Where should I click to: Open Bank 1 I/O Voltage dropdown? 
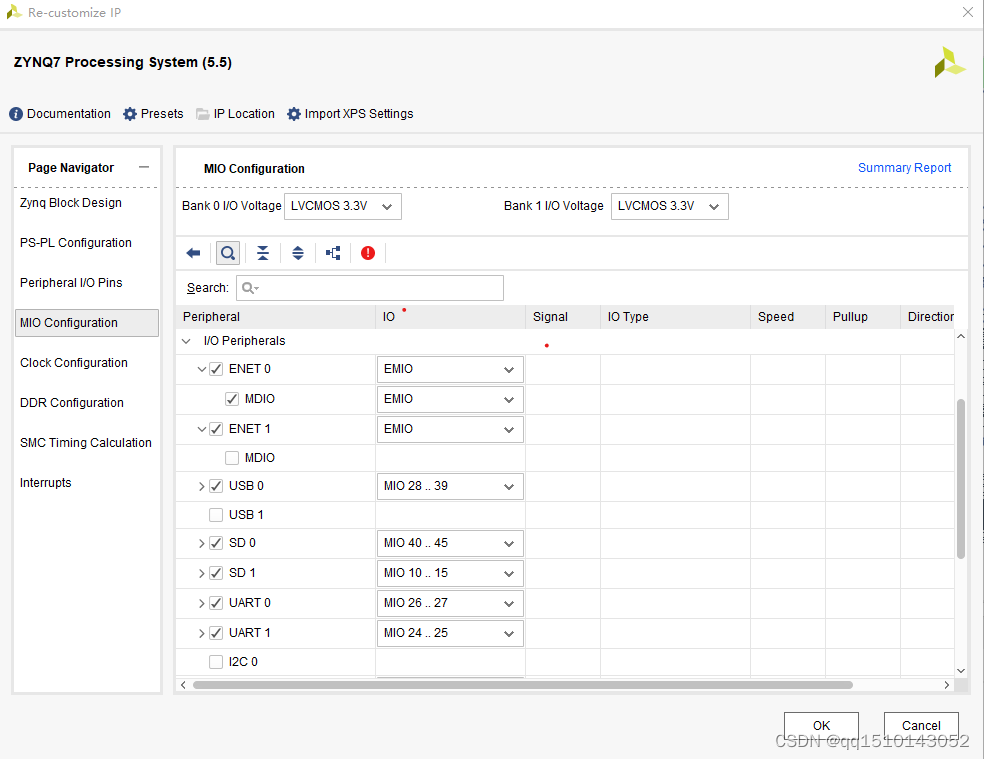(x=670, y=207)
